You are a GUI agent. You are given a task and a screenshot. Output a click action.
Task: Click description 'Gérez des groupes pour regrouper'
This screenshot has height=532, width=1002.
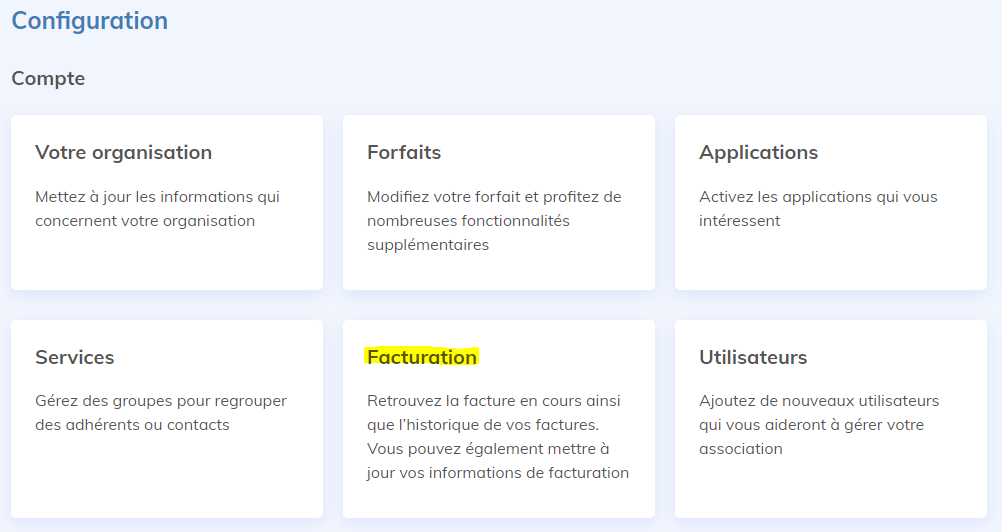tap(160, 413)
